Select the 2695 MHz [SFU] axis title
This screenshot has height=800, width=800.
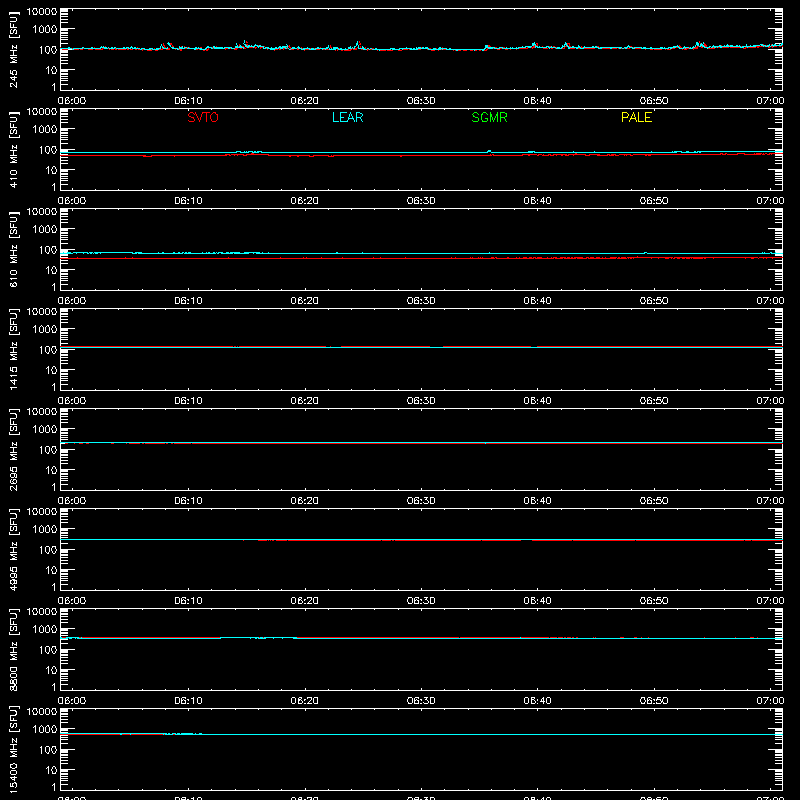tap(13, 449)
